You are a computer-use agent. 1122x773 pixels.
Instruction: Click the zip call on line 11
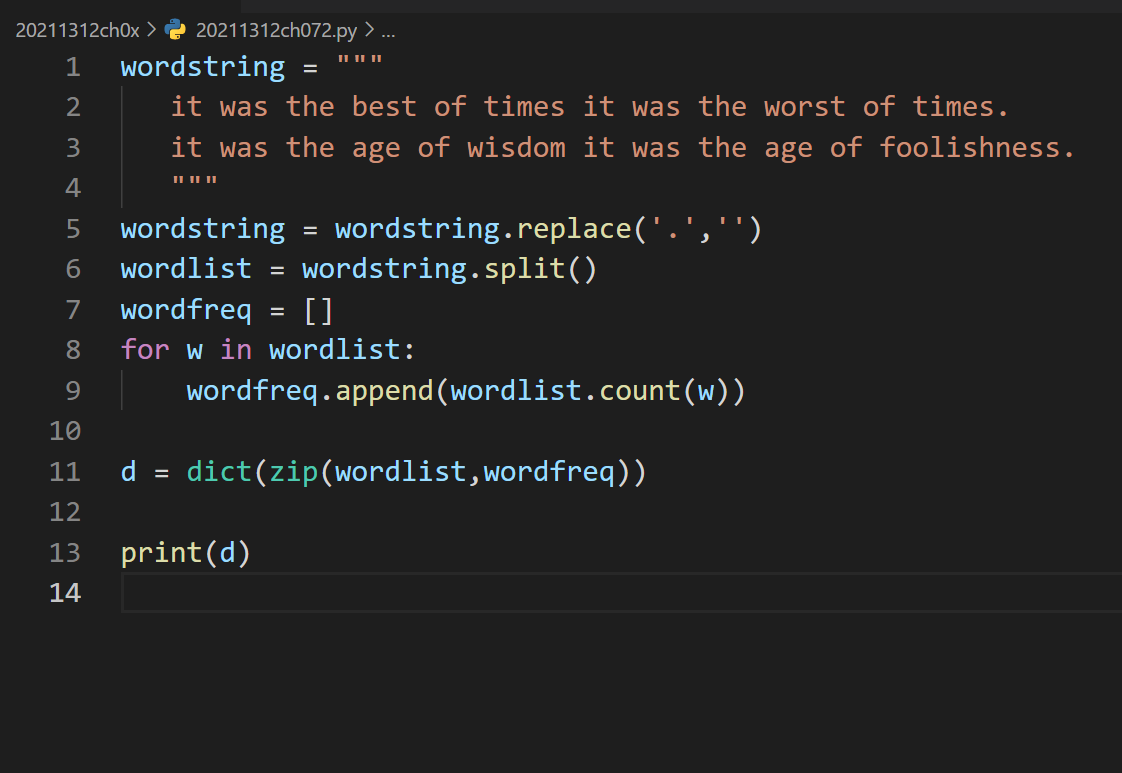[294, 472]
